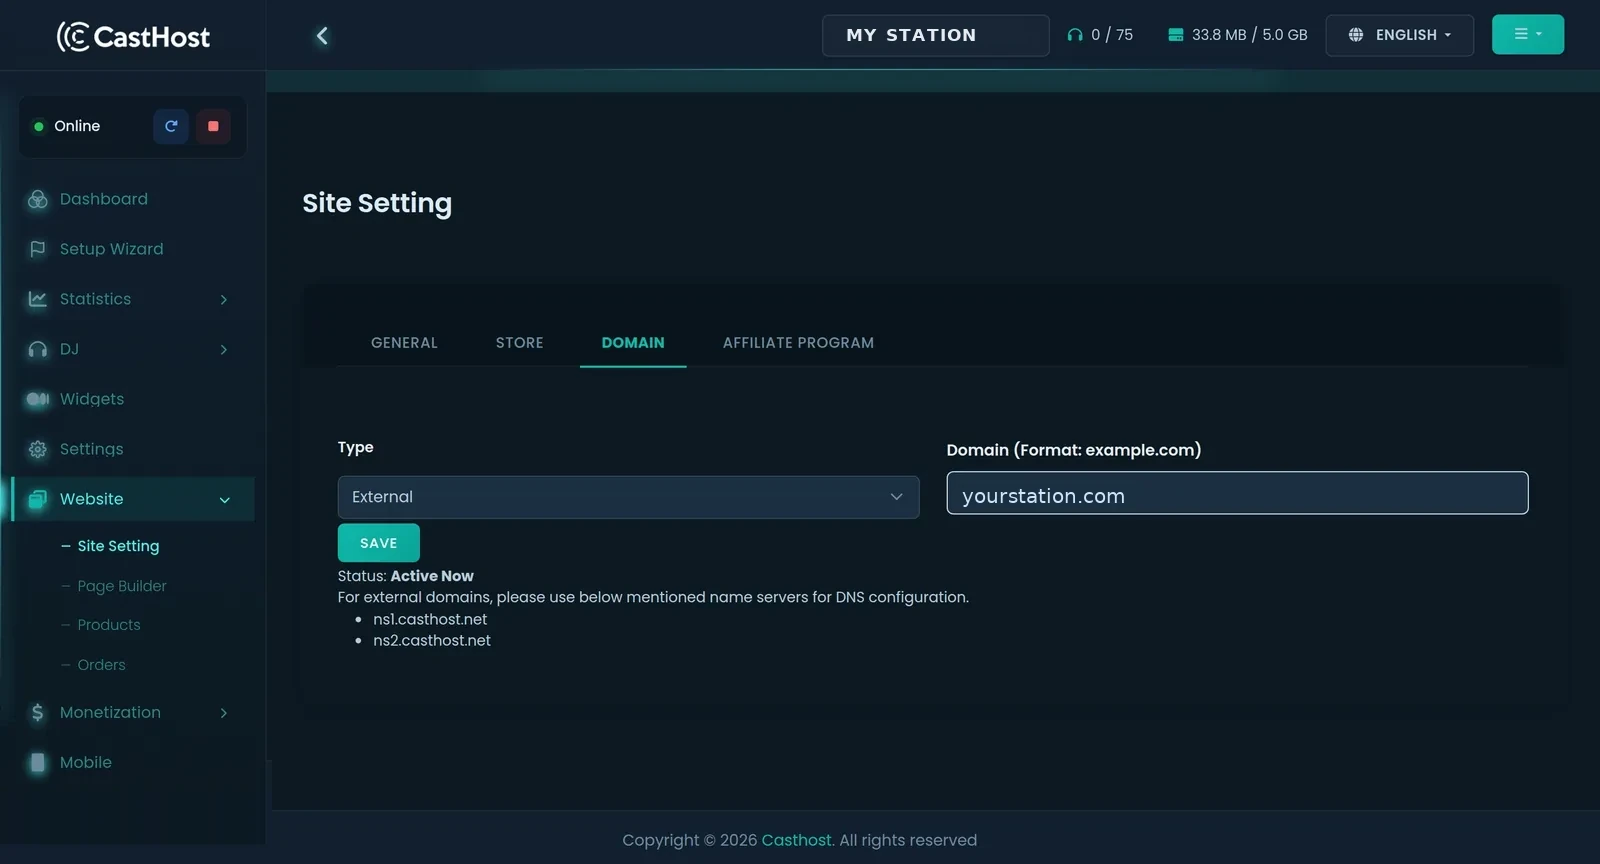Switch to the Store tab
Image resolution: width=1600 pixels, height=864 pixels.
[x=520, y=342]
